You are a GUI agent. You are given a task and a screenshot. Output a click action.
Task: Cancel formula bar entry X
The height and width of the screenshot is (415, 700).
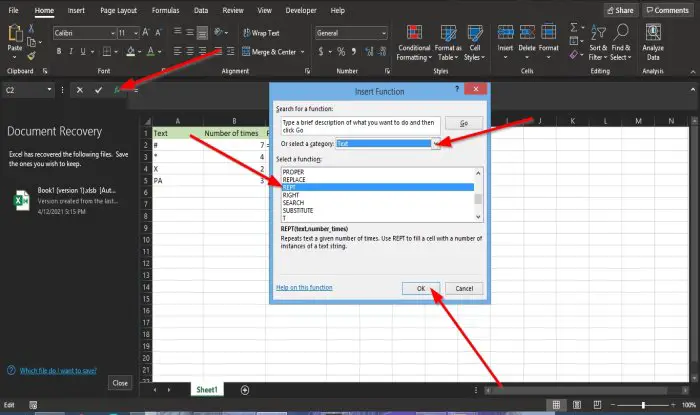(x=79, y=90)
